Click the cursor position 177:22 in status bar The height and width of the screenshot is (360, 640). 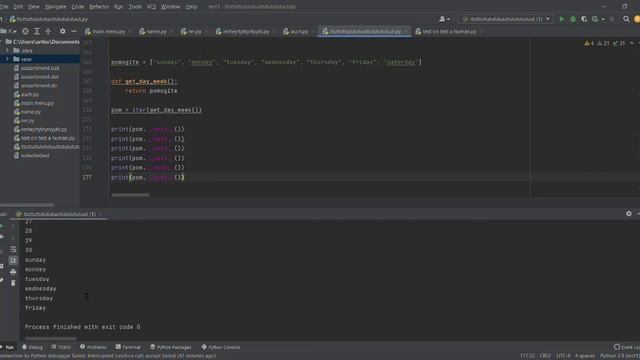(x=527, y=356)
